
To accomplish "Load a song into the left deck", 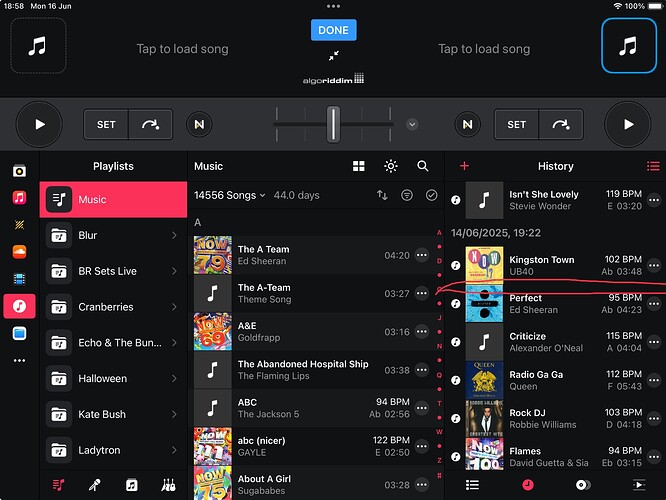I will pos(182,49).
